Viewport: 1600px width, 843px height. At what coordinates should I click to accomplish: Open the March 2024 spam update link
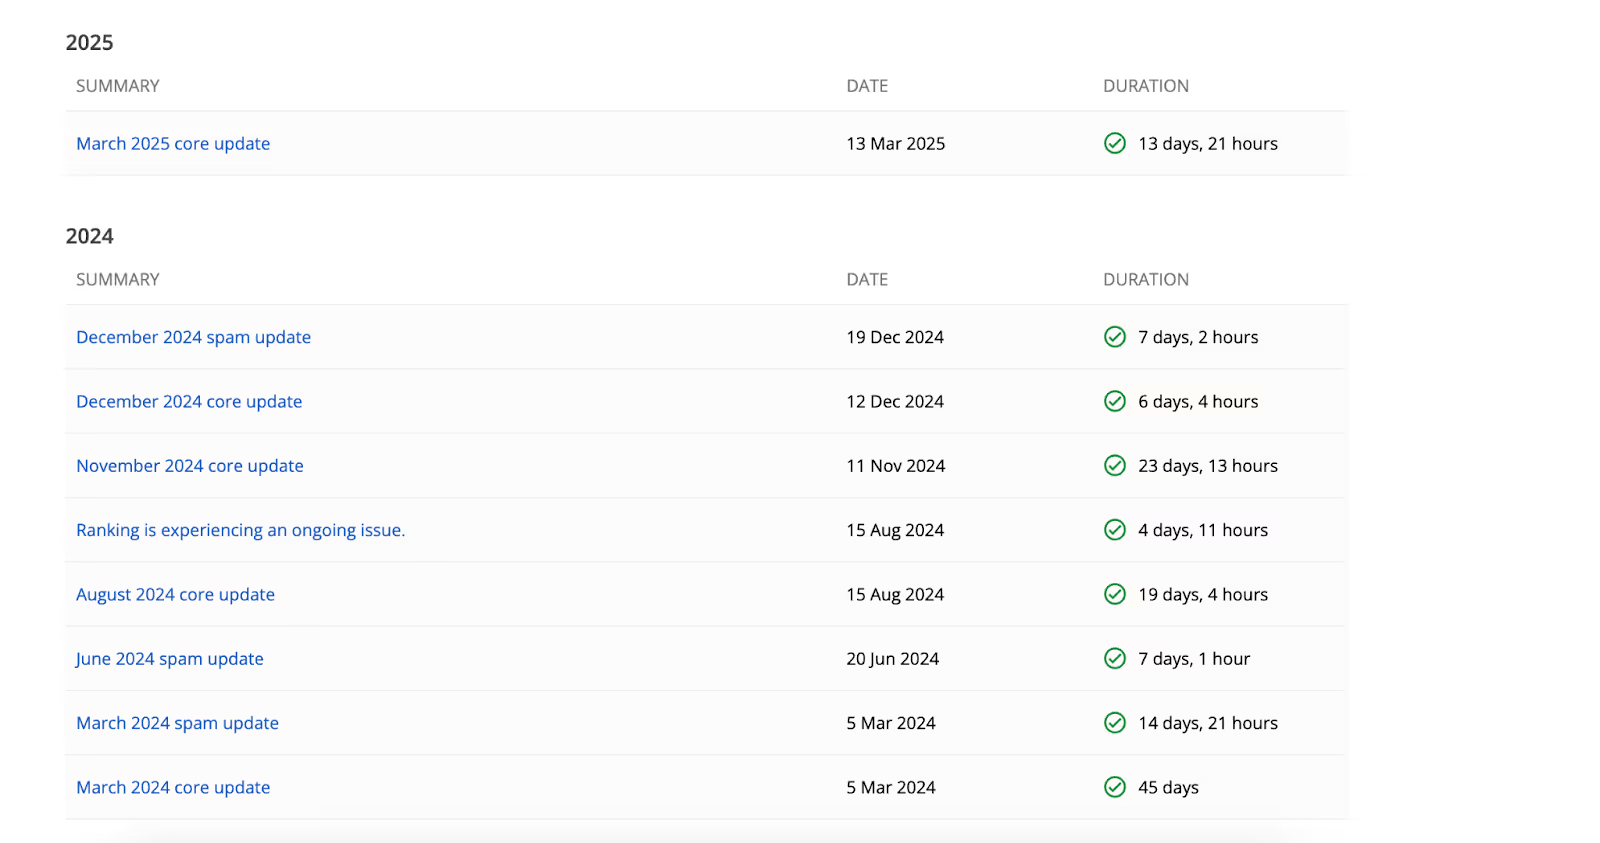177,723
